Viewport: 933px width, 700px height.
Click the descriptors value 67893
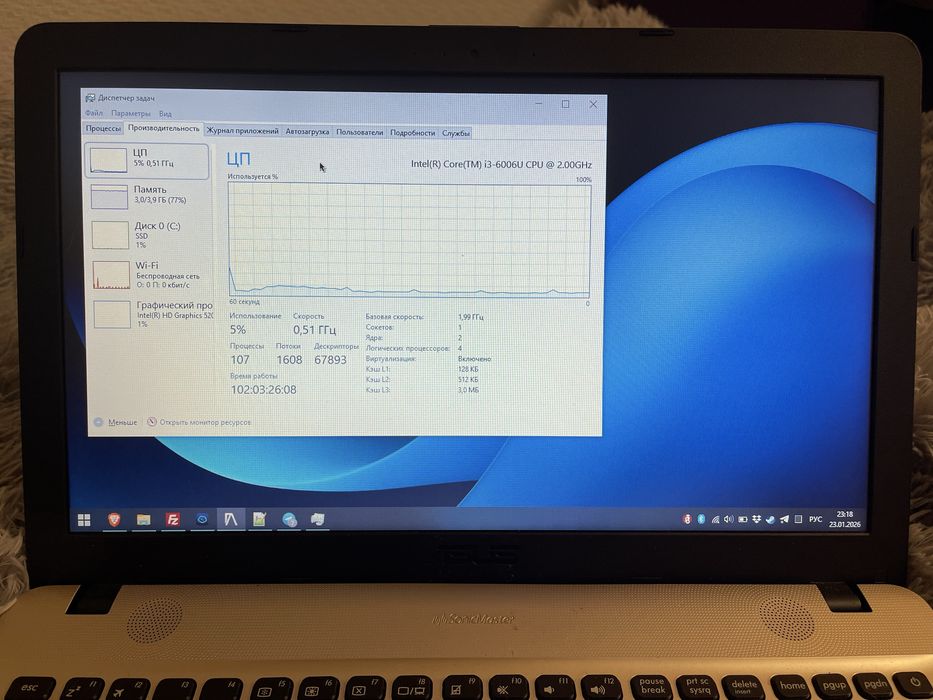(x=330, y=360)
